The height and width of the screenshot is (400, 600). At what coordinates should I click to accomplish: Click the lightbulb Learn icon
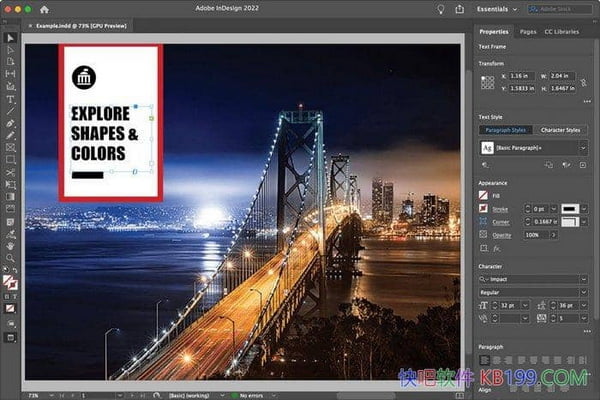pos(443,9)
